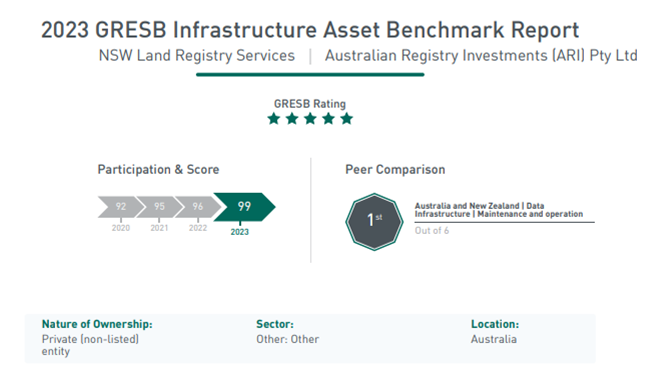
Task: Click Australian Registry Investments (ARI) Pty Ltd
Action: pyautogui.click(x=481, y=56)
